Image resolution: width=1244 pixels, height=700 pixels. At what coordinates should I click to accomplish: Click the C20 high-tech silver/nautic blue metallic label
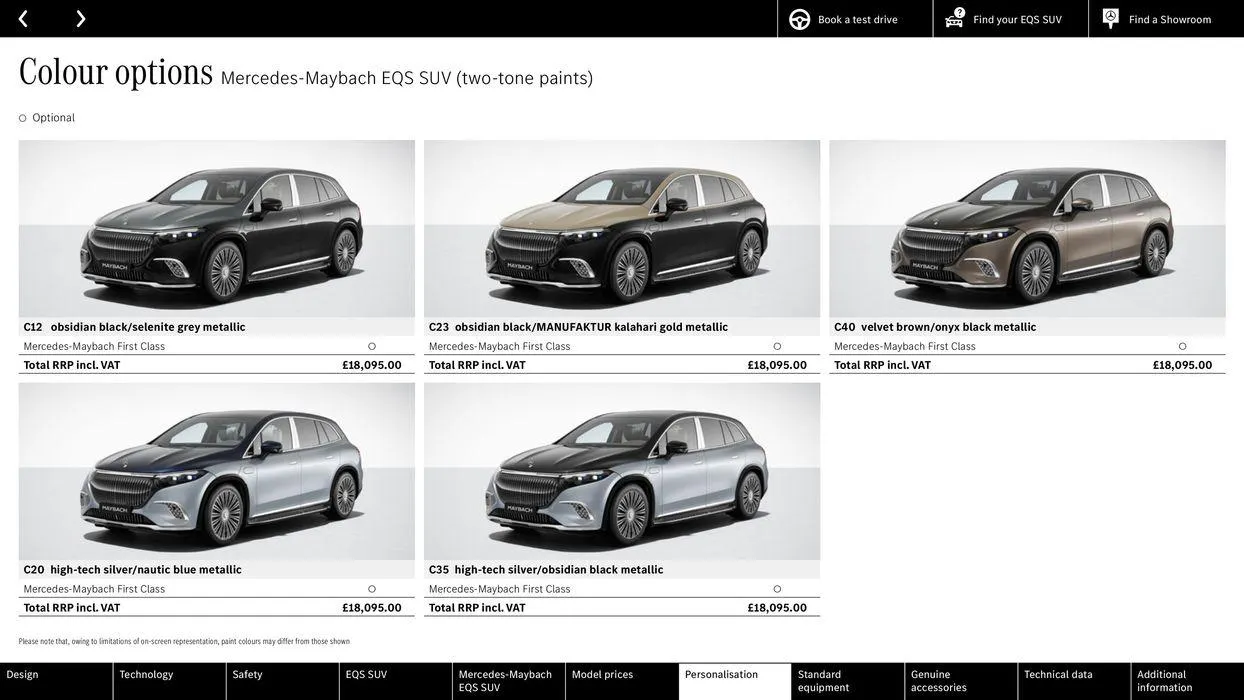coord(132,570)
